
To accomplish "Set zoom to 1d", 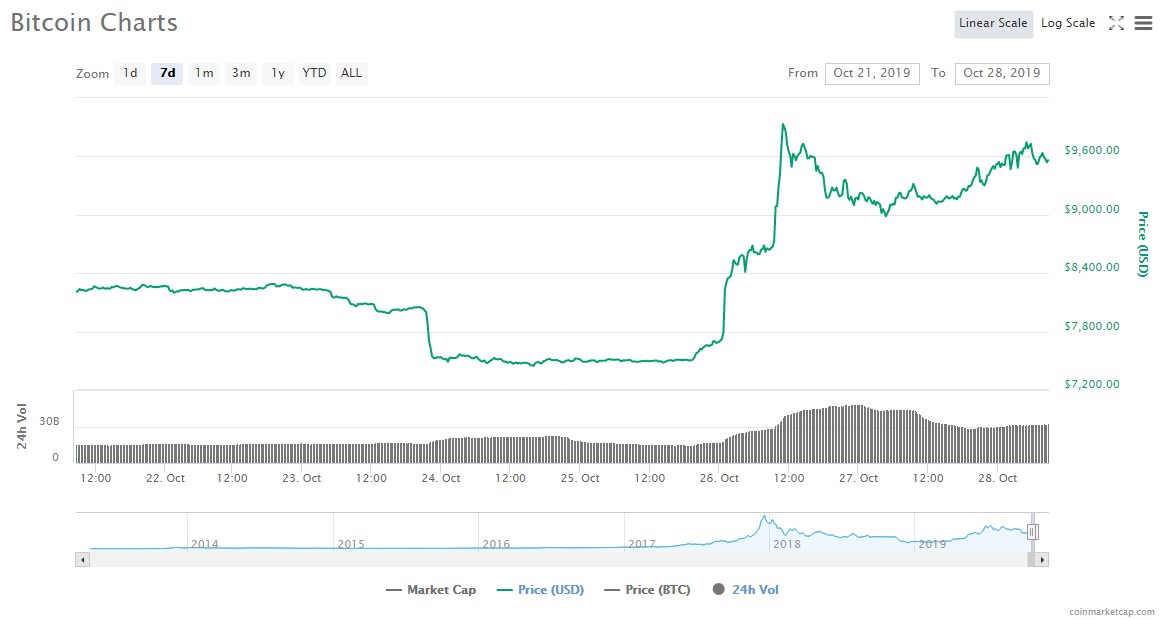I will (130, 73).
